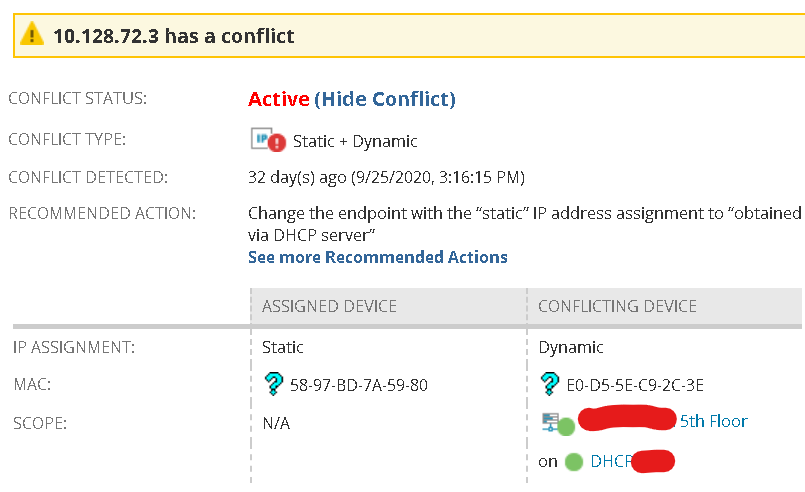Click green status dot next to DHCP

coord(574,462)
